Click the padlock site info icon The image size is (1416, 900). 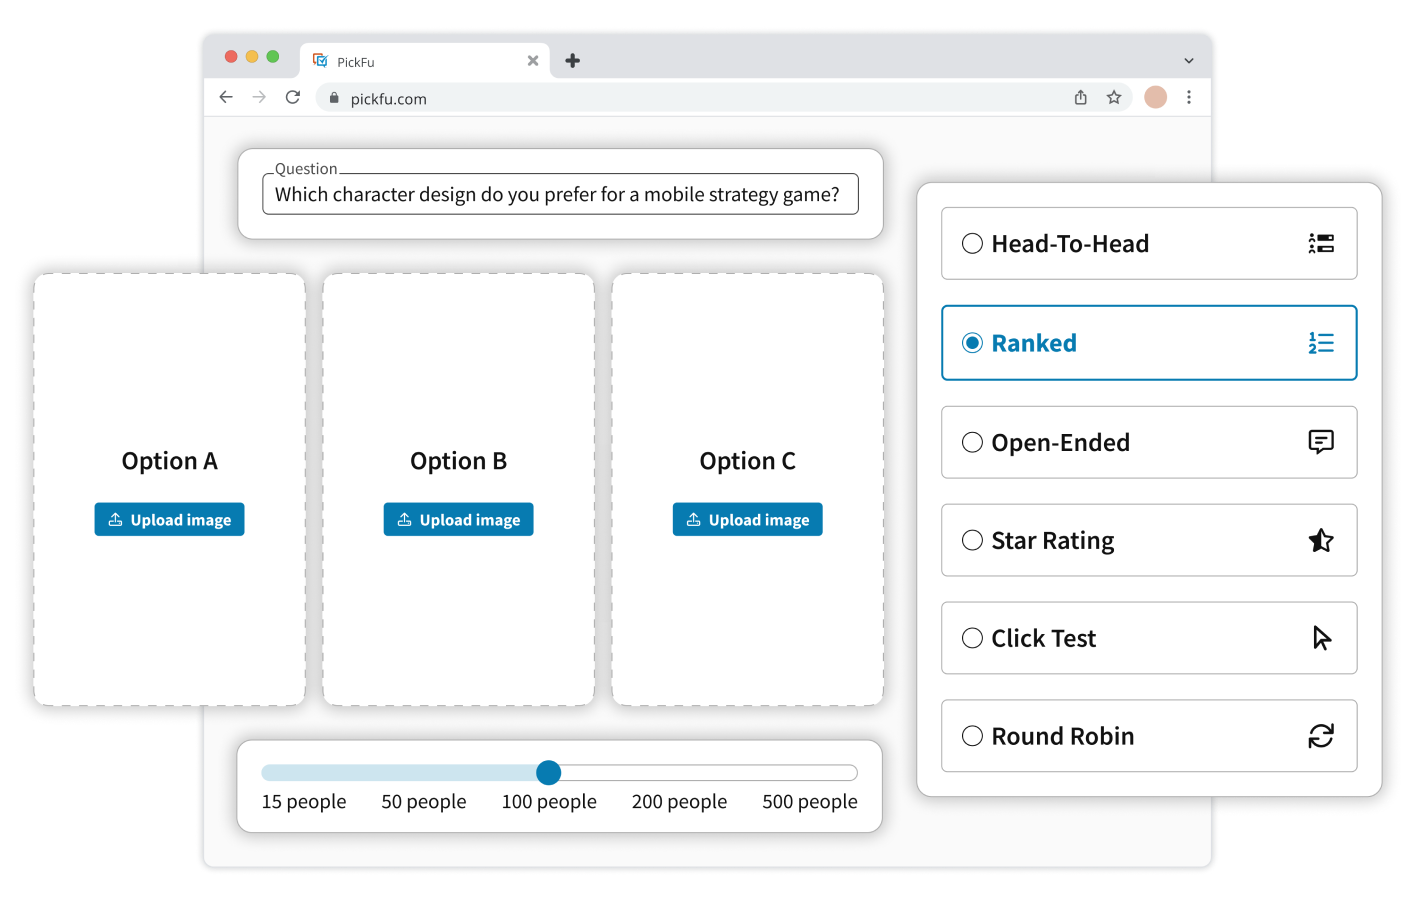point(334,98)
